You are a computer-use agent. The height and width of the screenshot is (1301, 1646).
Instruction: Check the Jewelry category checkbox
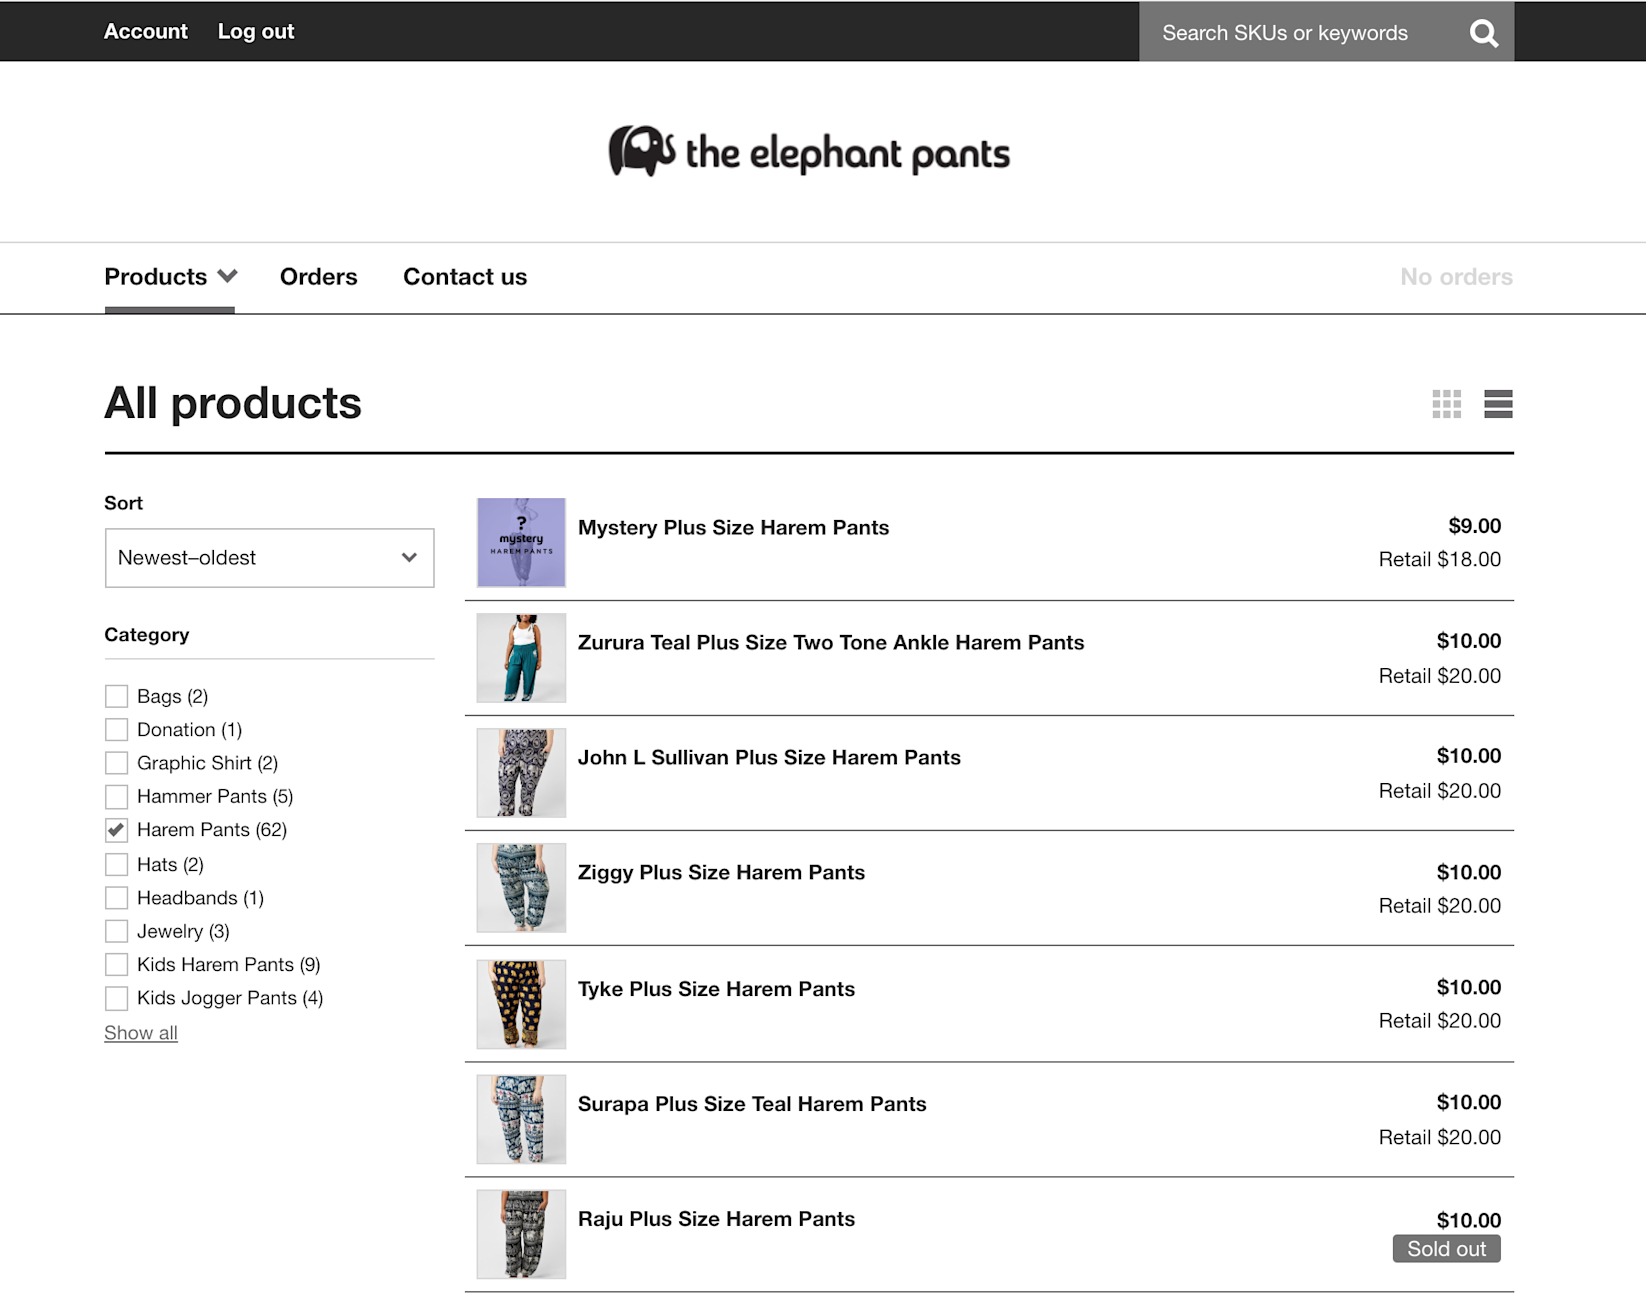[117, 931]
